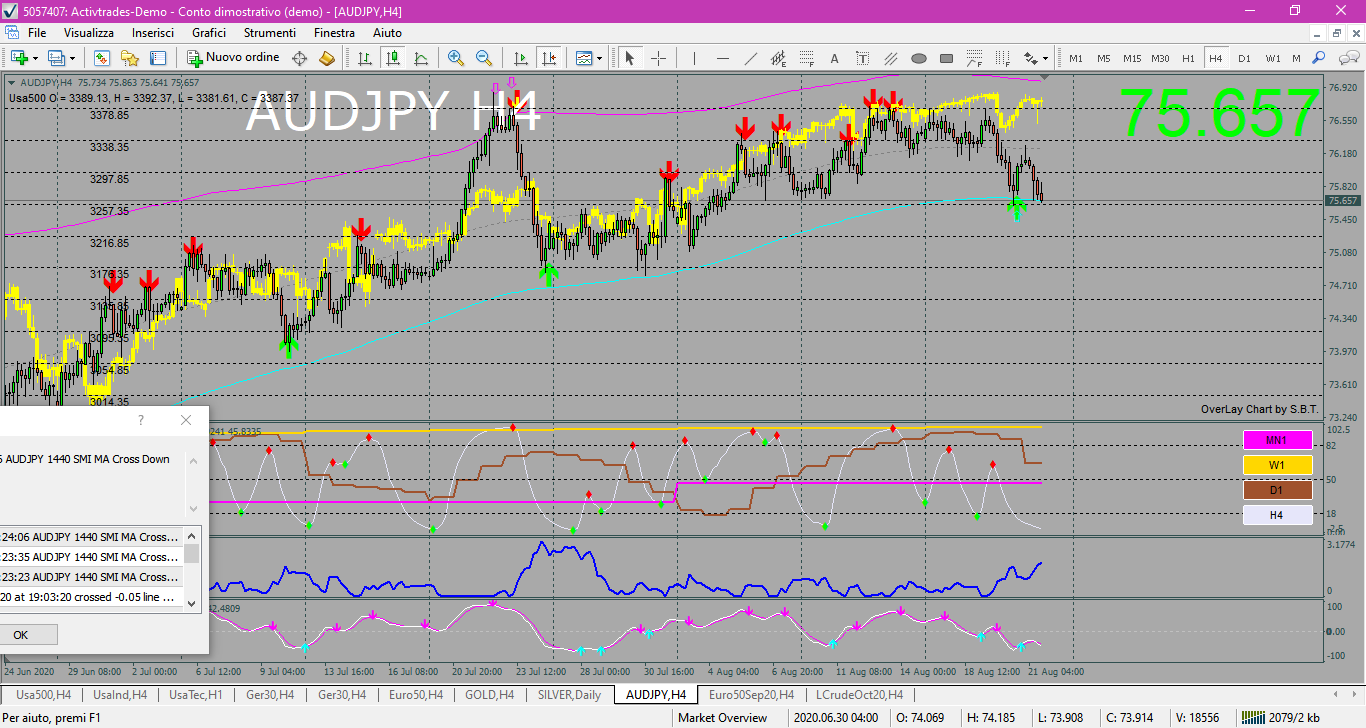The height and width of the screenshot is (728, 1366).
Task: Switch to candlestick chart mode
Action: 393,58
